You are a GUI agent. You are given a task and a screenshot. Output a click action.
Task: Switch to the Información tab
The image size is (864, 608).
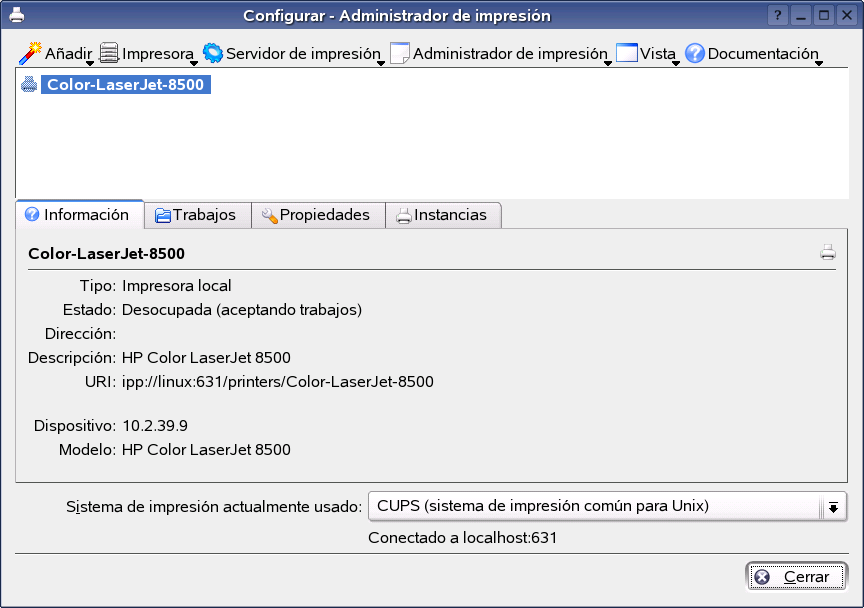point(80,214)
